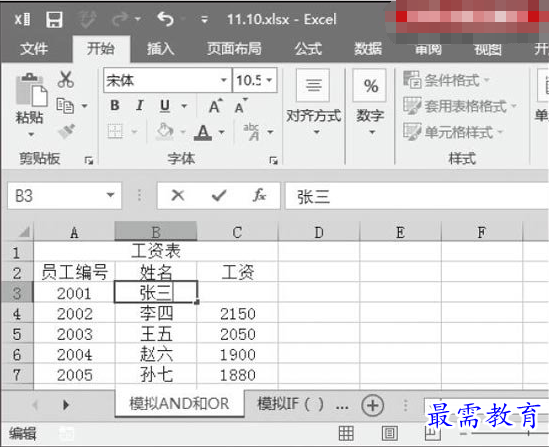This screenshot has width=549, height=447.
Task: Click Decrease Font Size icon
Action: 241,106
